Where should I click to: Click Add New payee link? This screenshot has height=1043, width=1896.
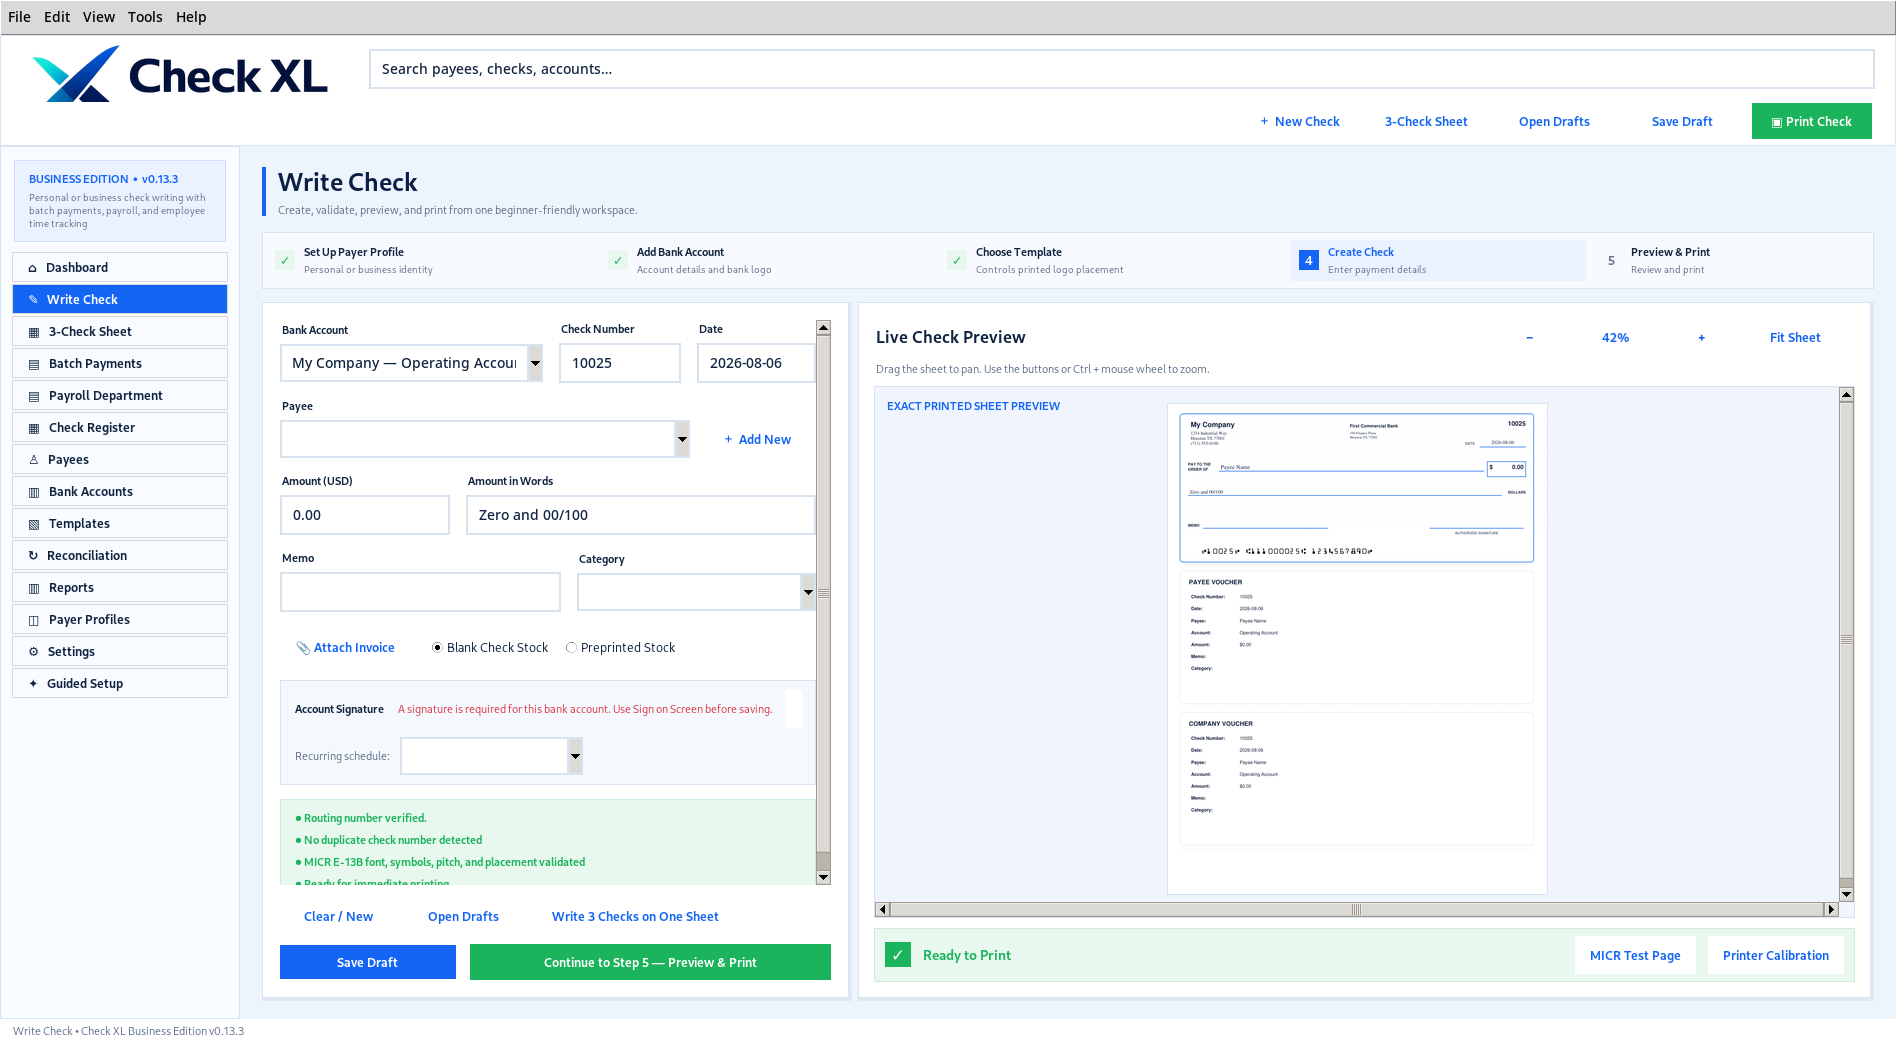click(757, 440)
